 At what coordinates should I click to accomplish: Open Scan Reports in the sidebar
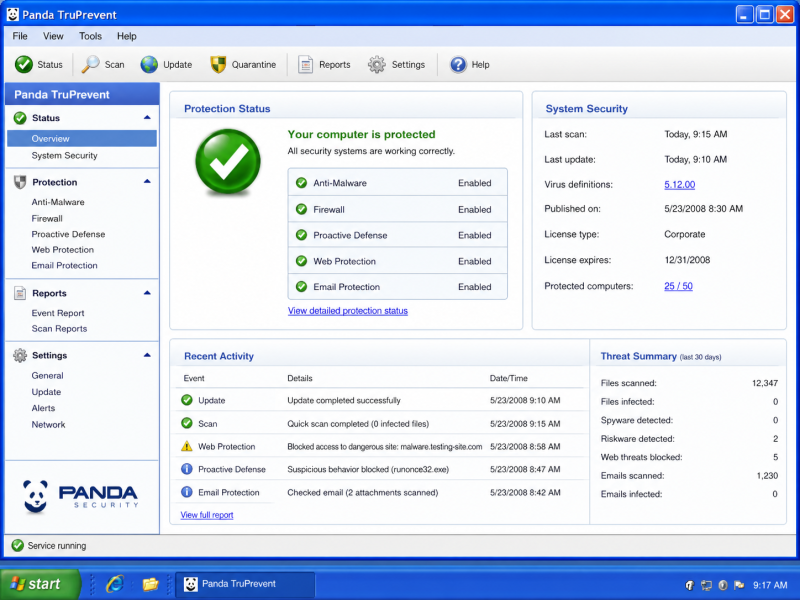coord(59,329)
